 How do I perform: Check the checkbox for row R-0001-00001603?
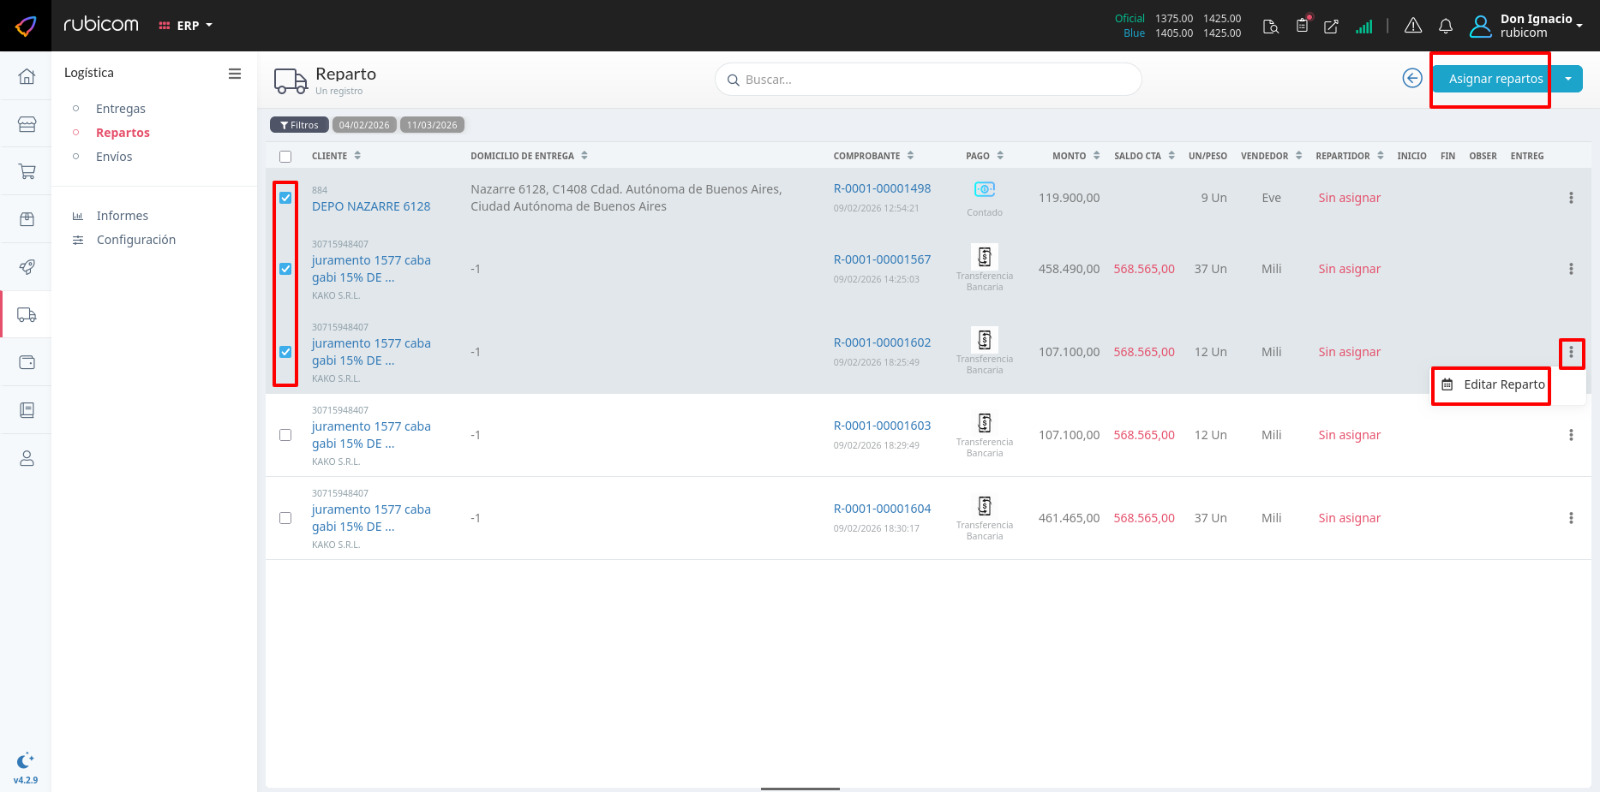285,435
